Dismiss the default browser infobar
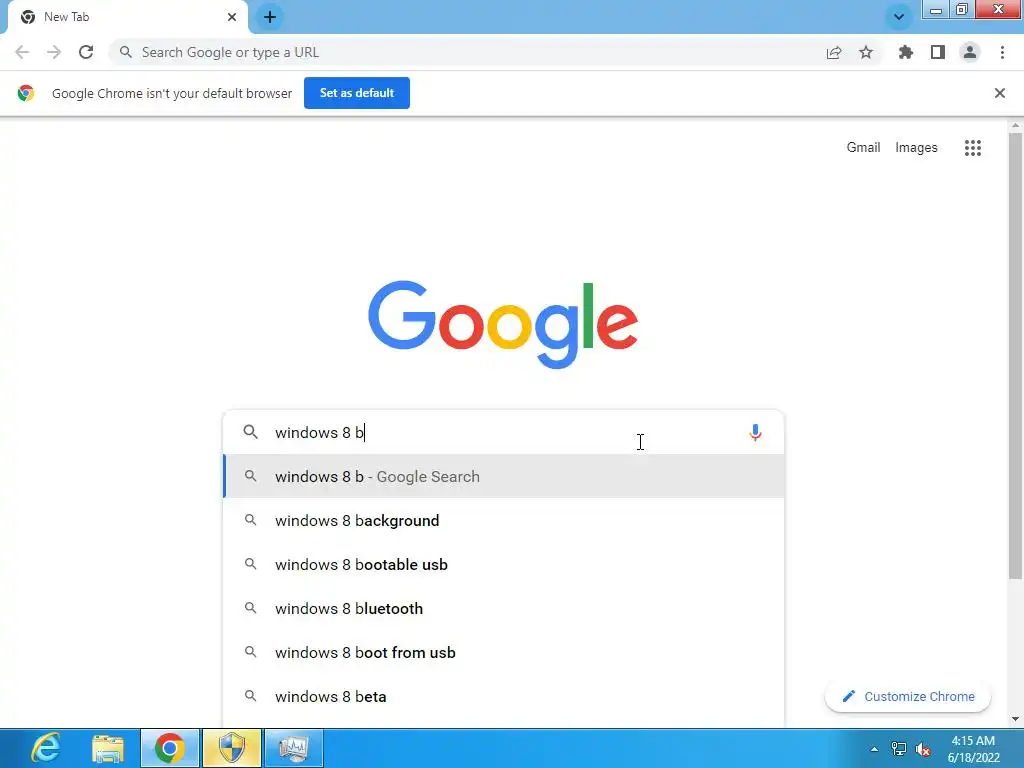The image size is (1024, 768). tap(999, 93)
